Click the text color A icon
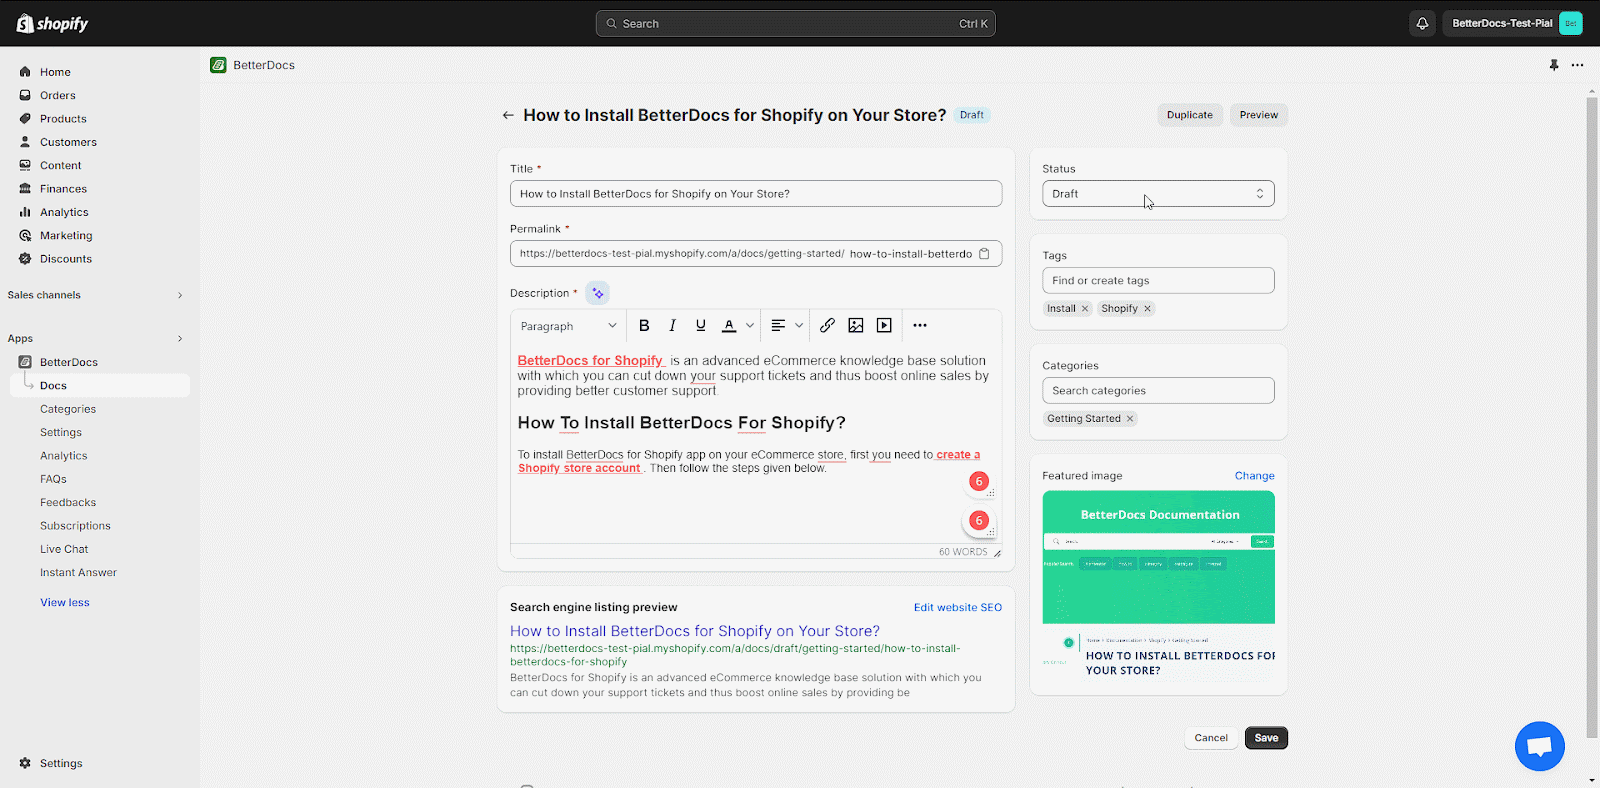Image resolution: width=1600 pixels, height=788 pixels. pyautogui.click(x=729, y=325)
